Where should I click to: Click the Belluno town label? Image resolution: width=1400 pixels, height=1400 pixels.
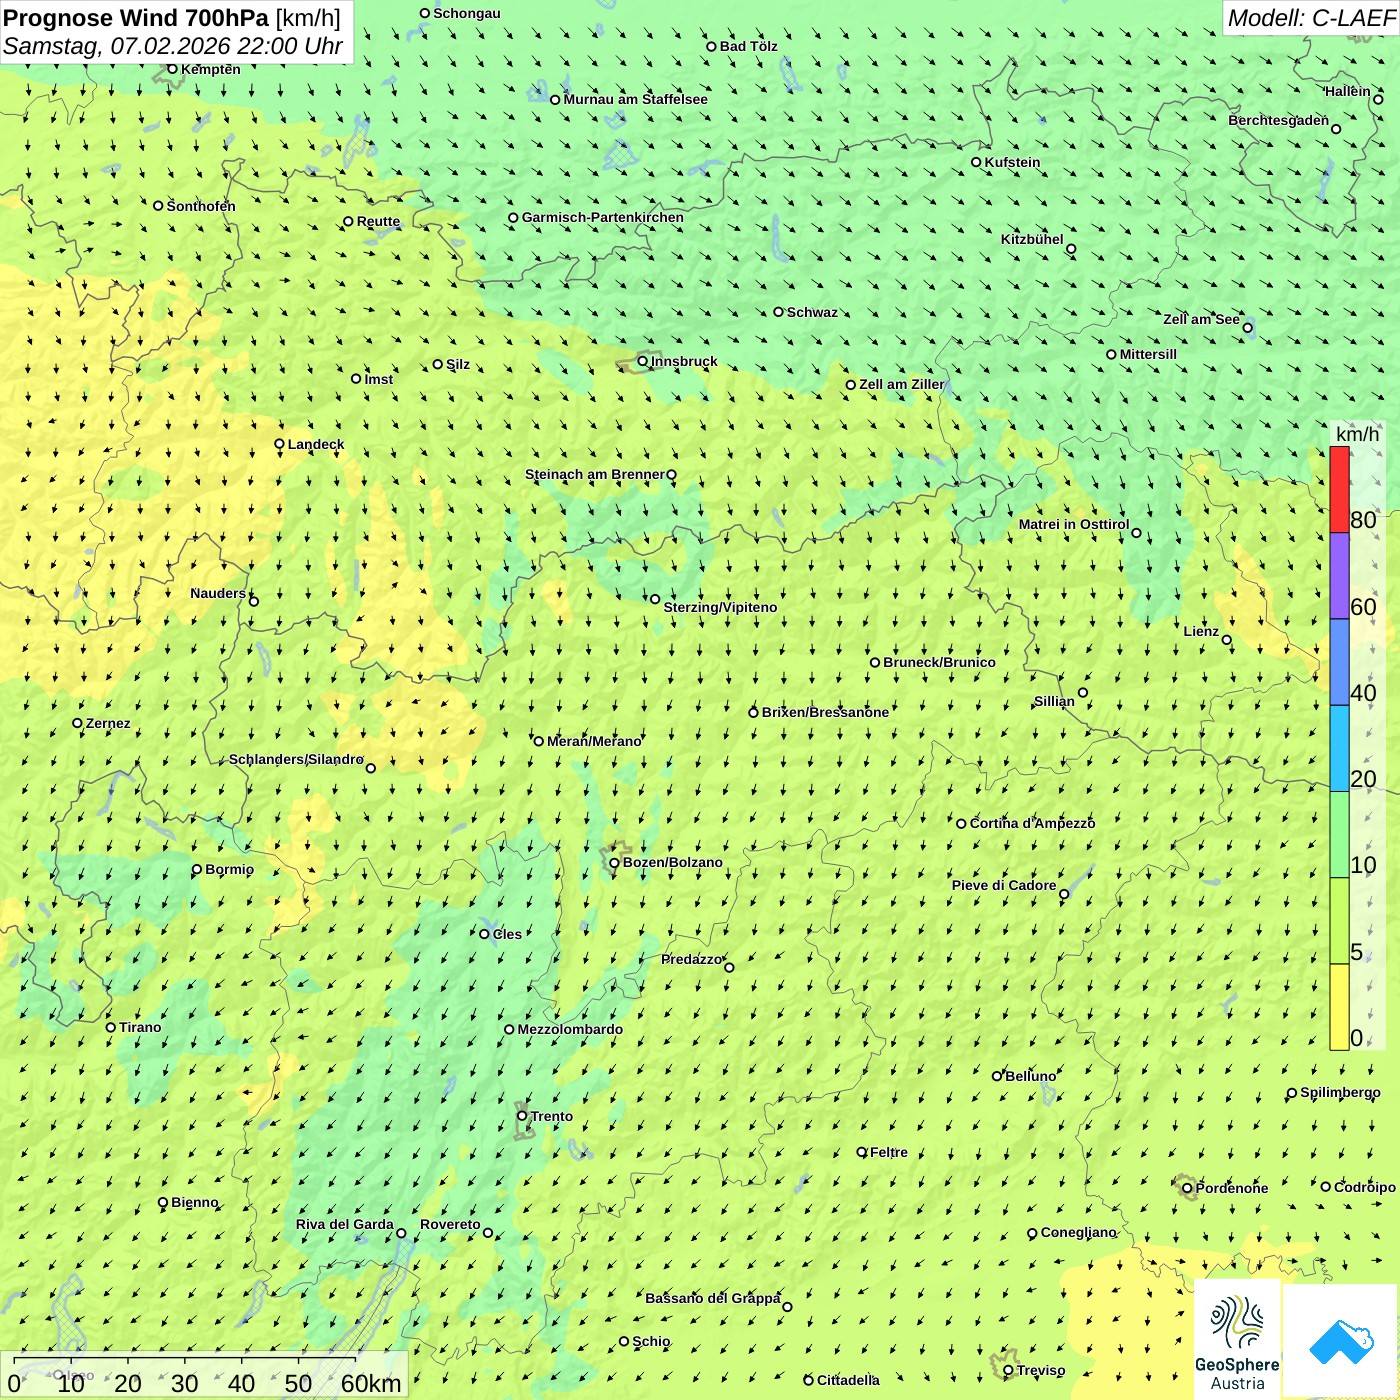[1030, 1076]
